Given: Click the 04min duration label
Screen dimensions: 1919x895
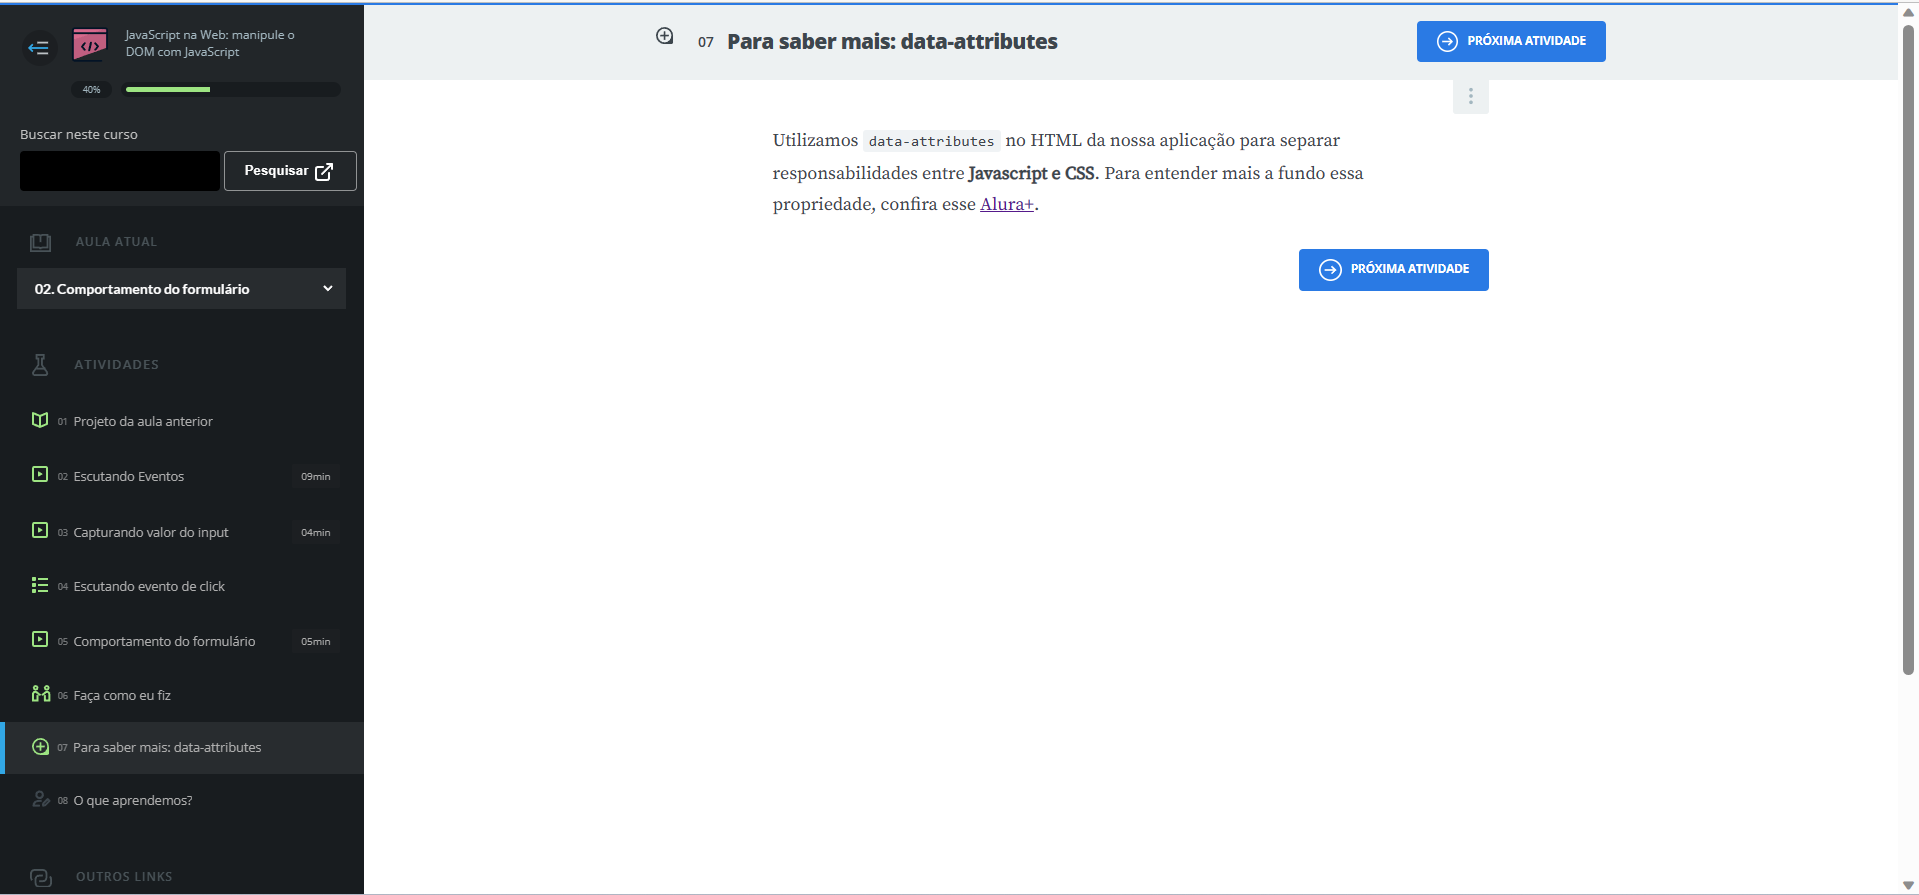Looking at the screenshot, I should [x=316, y=533].
